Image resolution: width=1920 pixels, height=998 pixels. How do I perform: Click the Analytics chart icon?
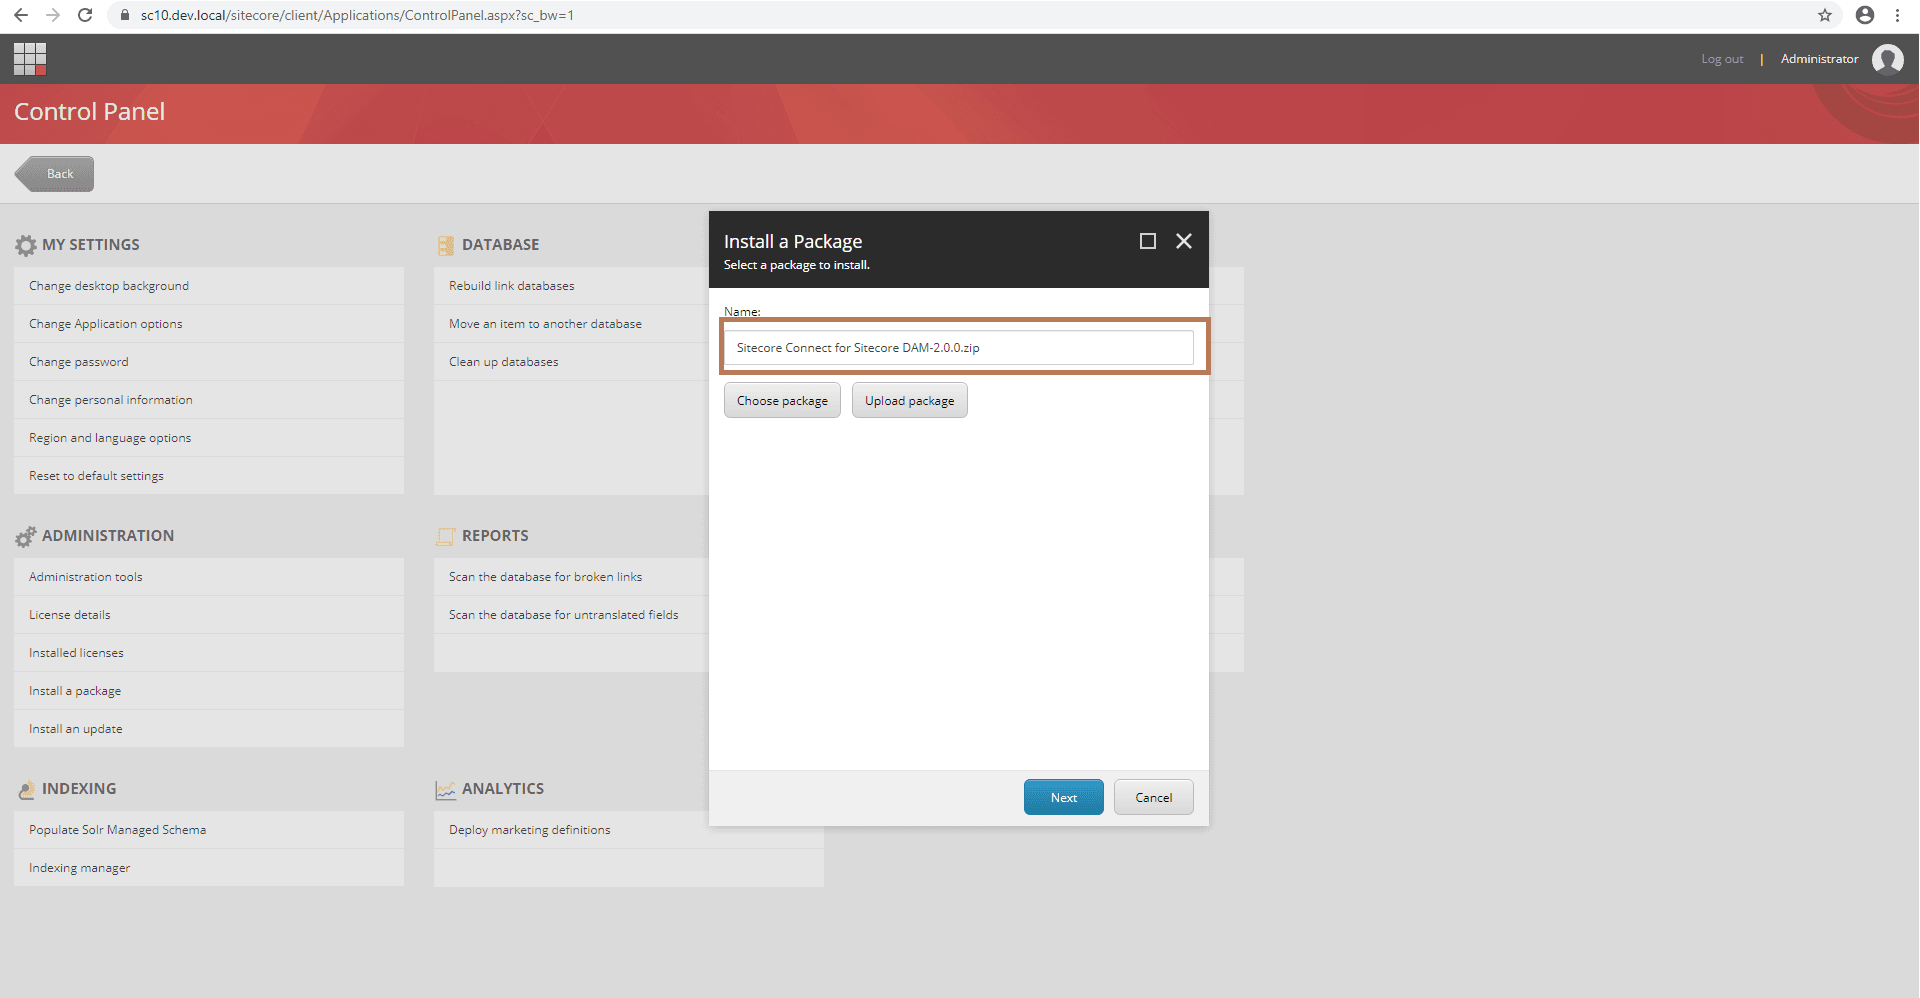point(446,790)
